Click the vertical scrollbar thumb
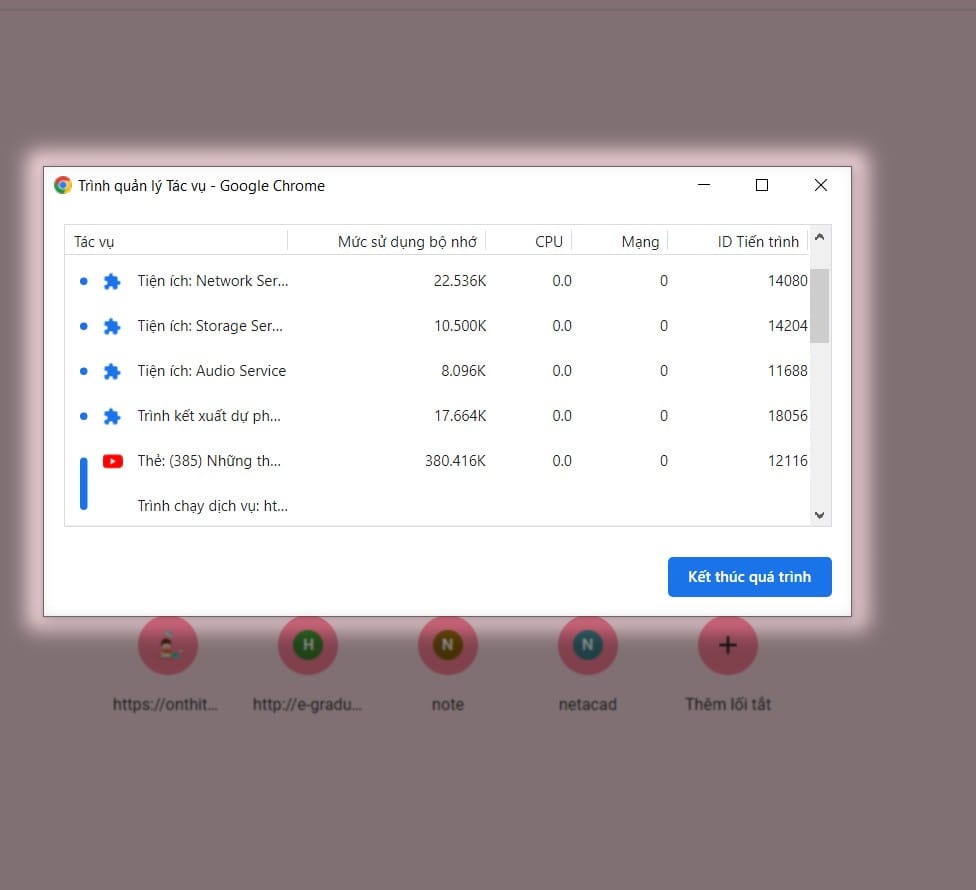This screenshot has width=976, height=890. (820, 306)
